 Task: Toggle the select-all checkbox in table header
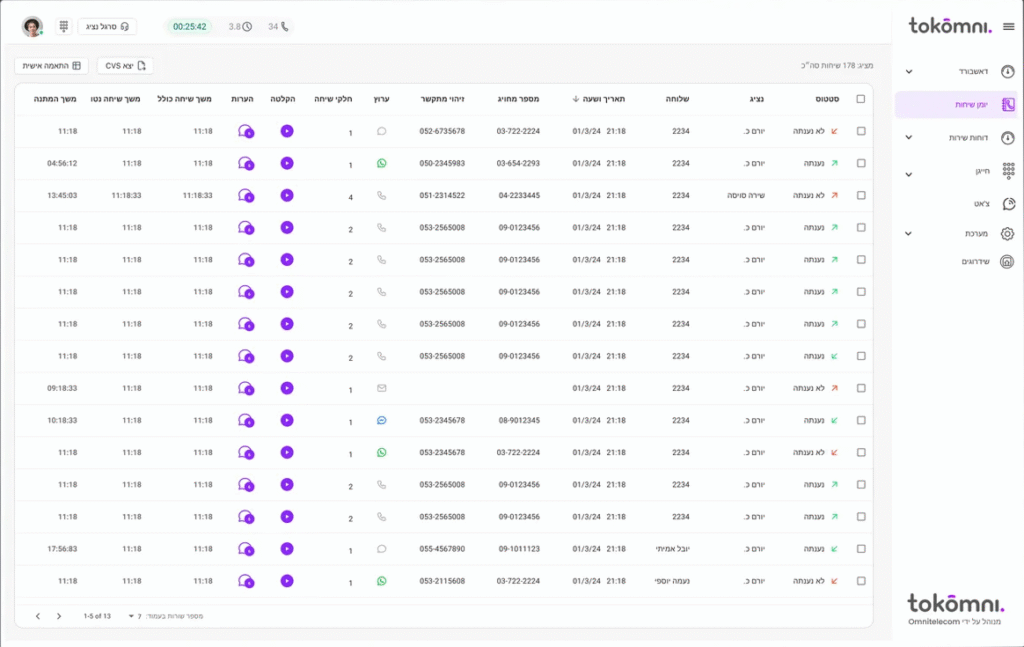861,99
